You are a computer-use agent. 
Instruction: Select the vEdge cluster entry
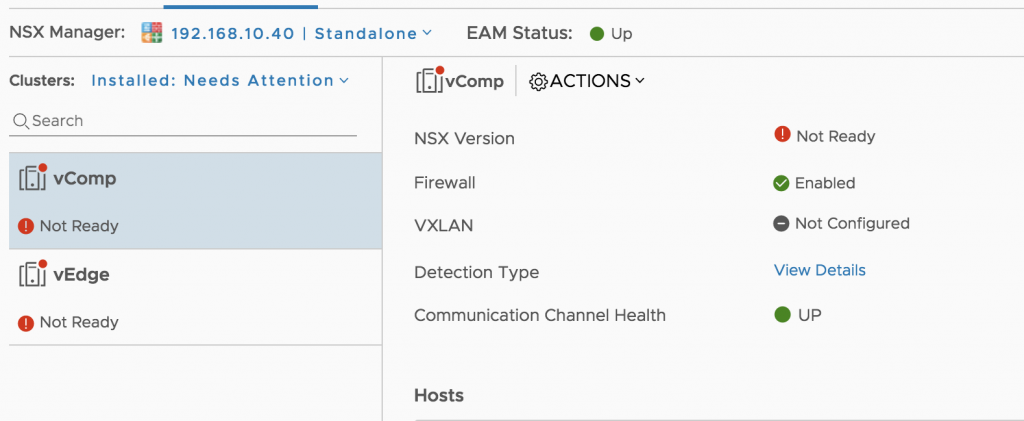(x=195, y=297)
